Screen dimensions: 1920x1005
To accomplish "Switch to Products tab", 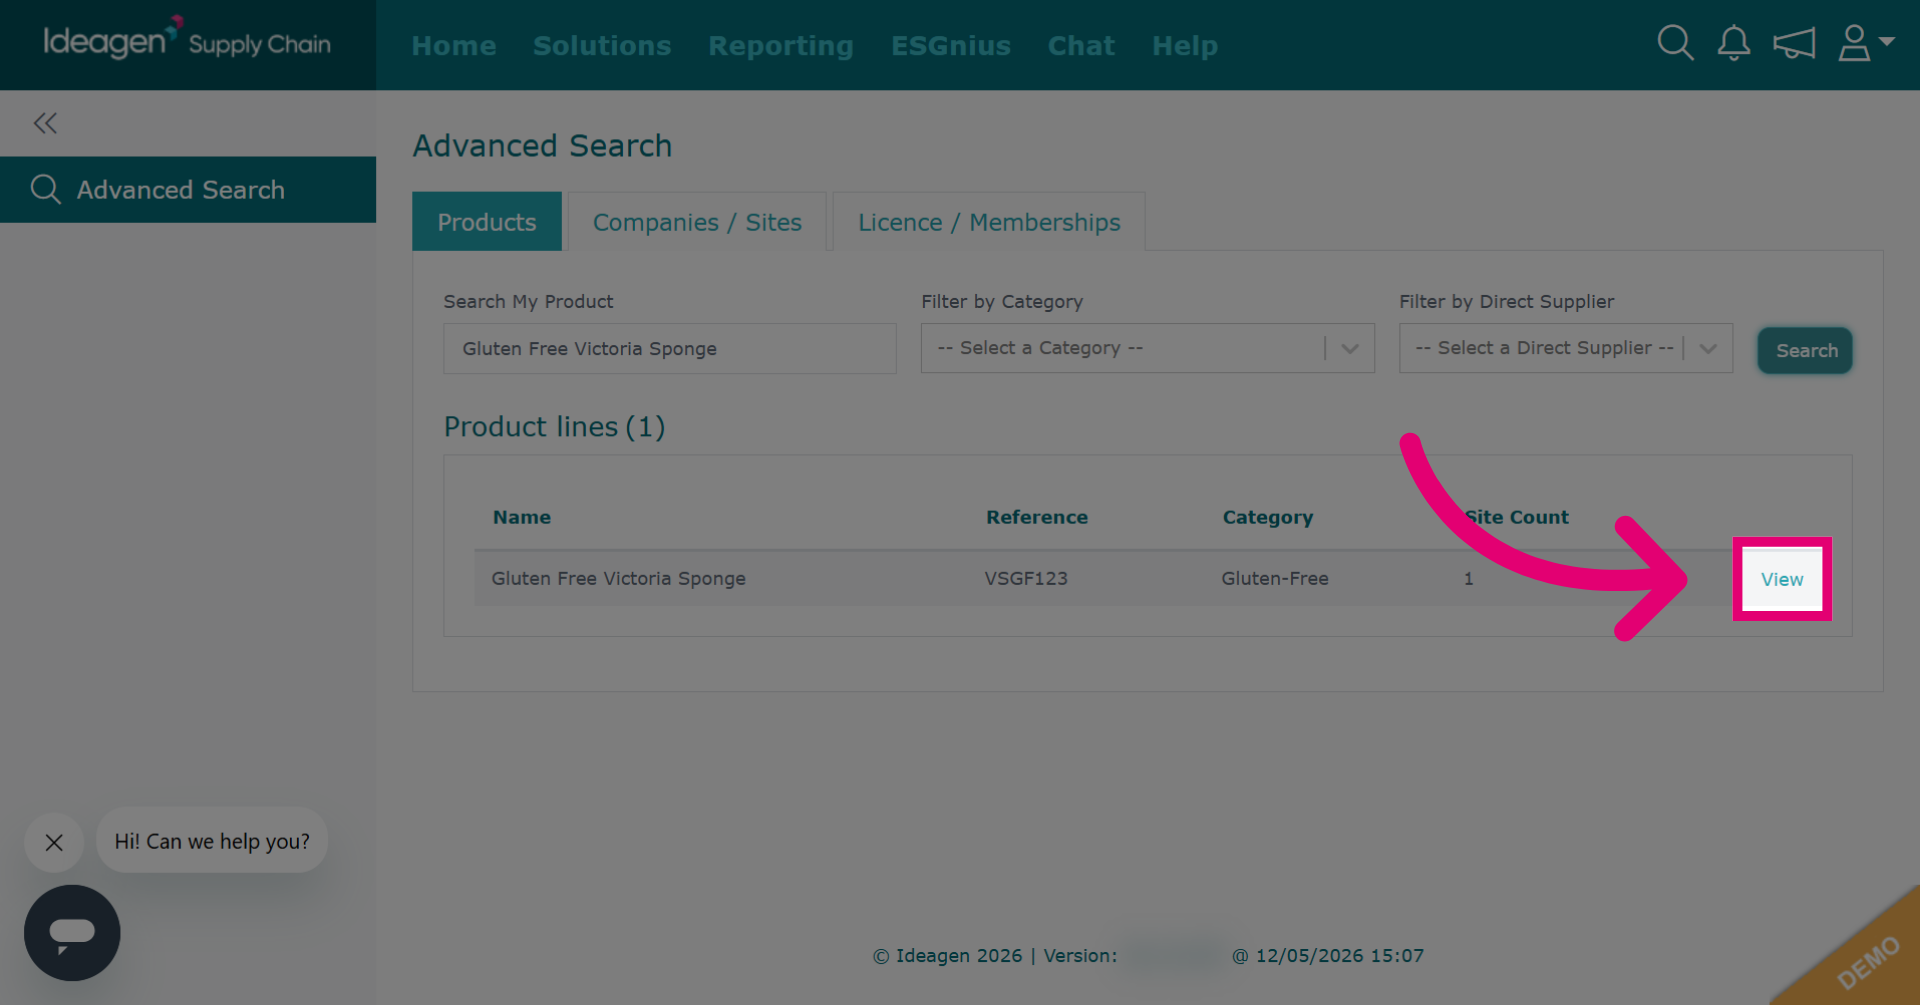I will tap(487, 222).
